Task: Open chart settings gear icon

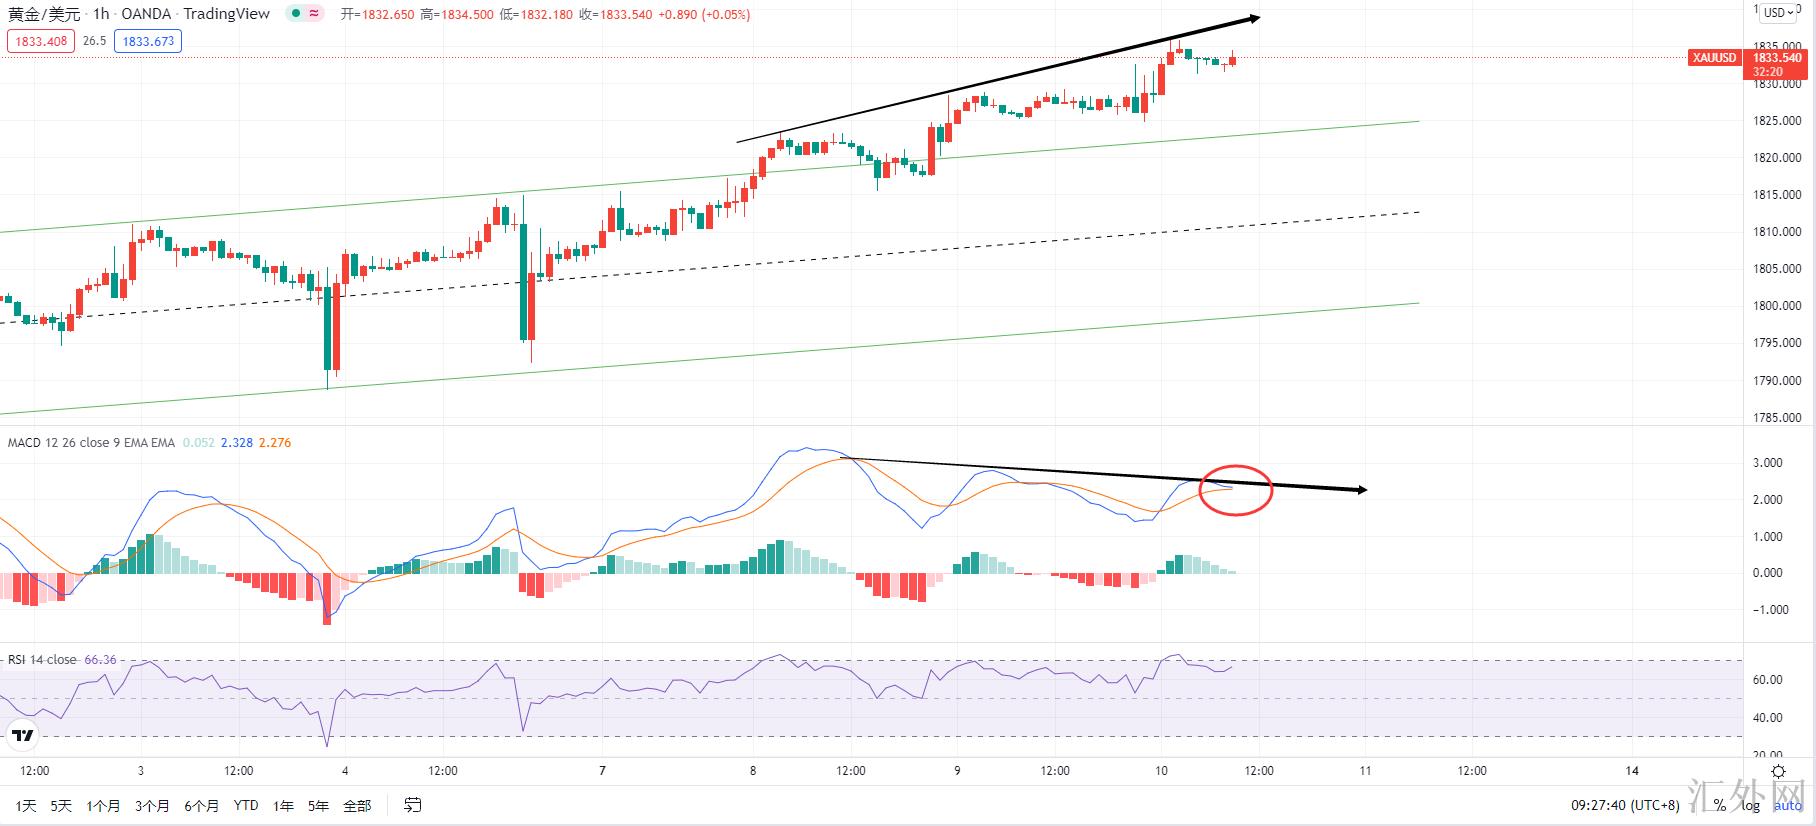Action: 1779,771
